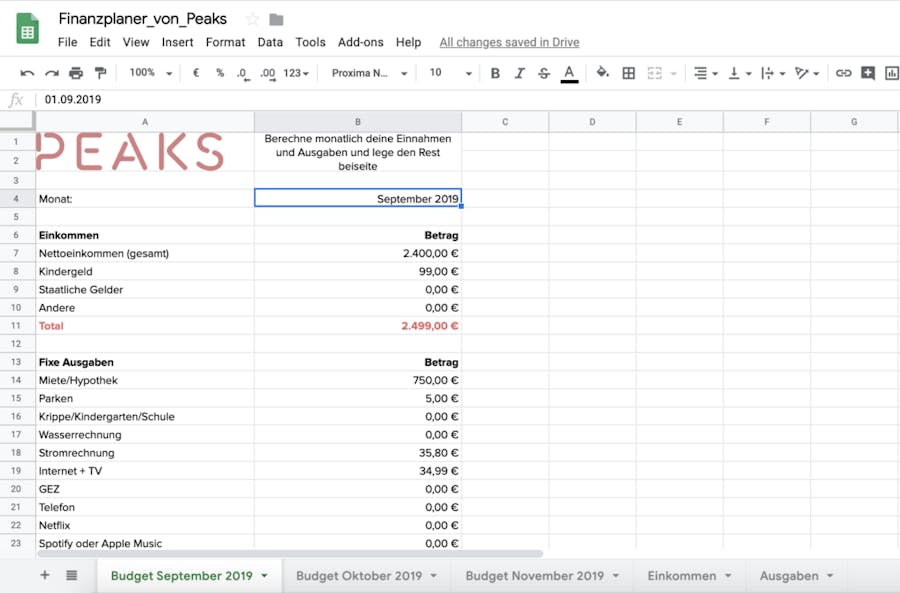900x593 pixels.
Task: Select the paint format roller
Action: pyautogui.click(x=100, y=73)
